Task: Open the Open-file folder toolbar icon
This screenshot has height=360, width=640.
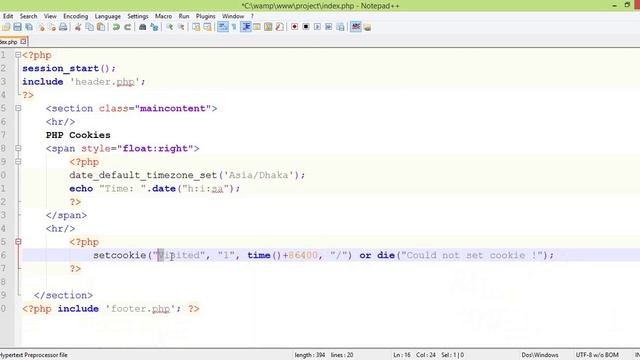Action: (6, 27)
